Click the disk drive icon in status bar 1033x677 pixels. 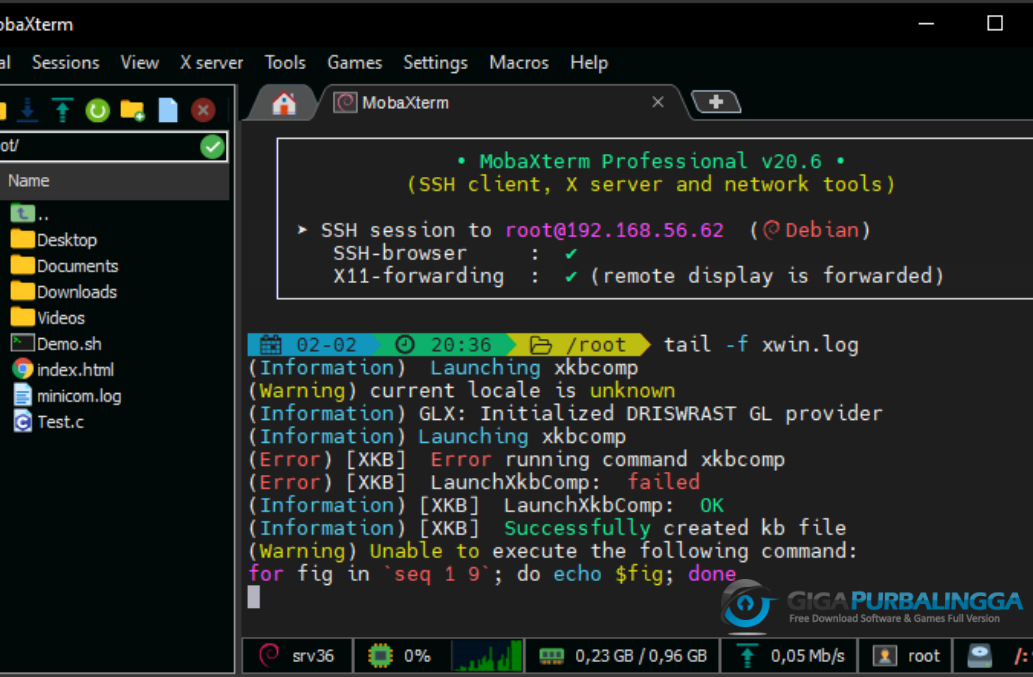pos(980,655)
